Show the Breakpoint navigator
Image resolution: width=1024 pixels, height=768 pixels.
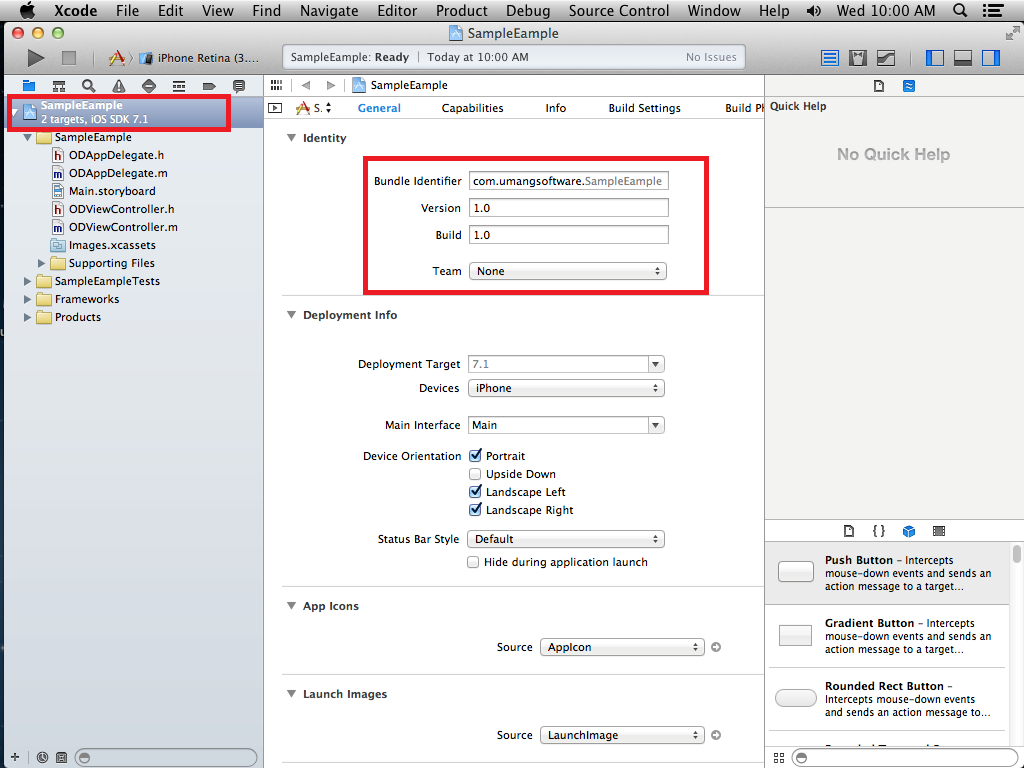coord(209,86)
